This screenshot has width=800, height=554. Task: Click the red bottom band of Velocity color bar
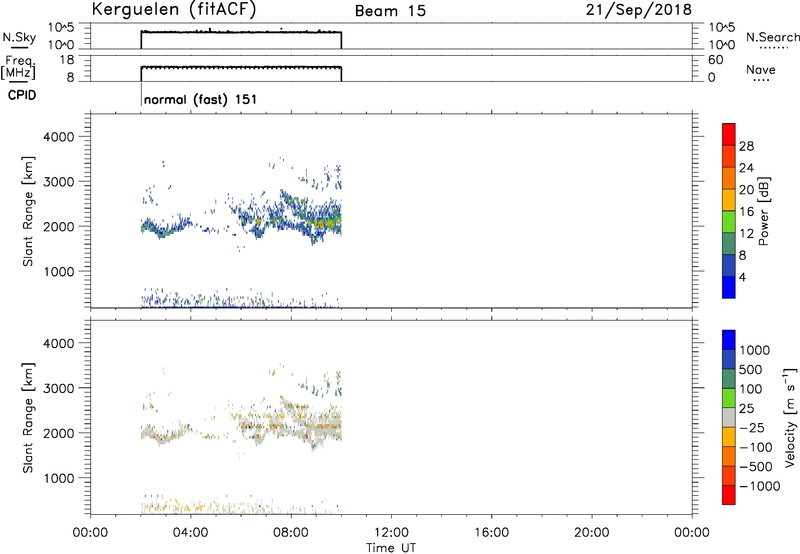point(729,495)
